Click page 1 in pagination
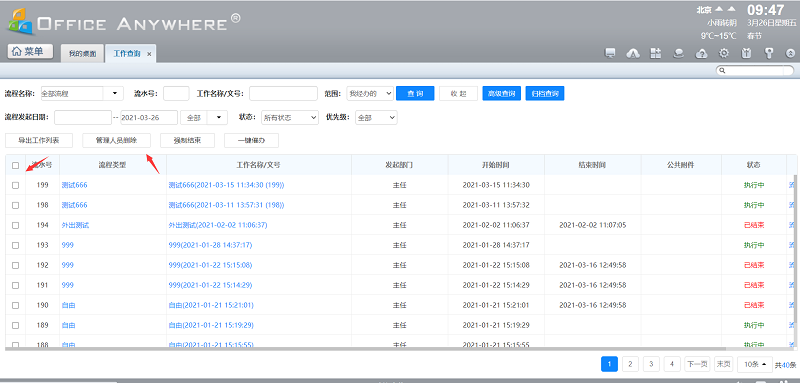 pyautogui.click(x=609, y=364)
